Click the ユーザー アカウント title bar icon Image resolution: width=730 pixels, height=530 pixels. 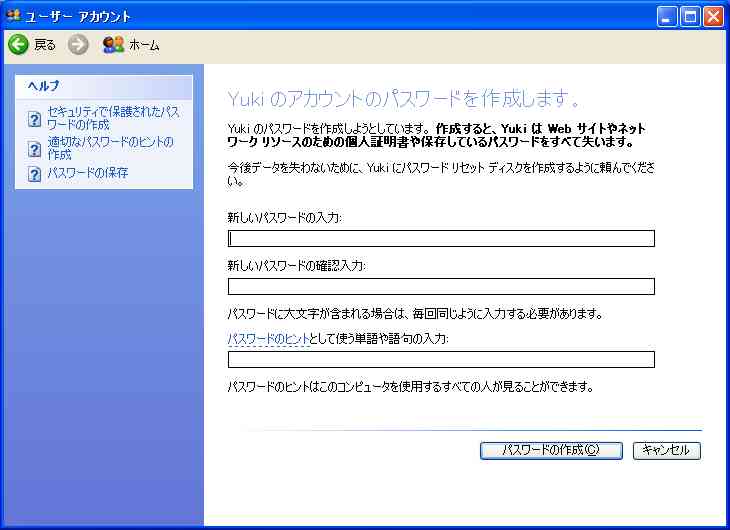coord(14,15)
